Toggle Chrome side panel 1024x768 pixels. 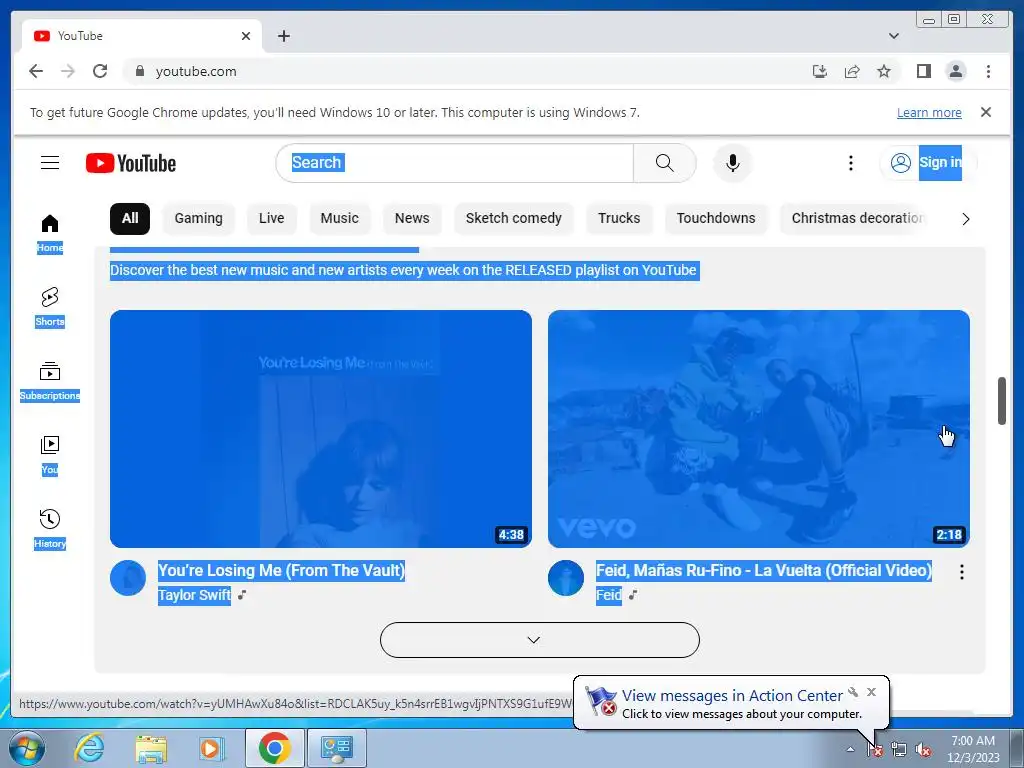(923, 71)
